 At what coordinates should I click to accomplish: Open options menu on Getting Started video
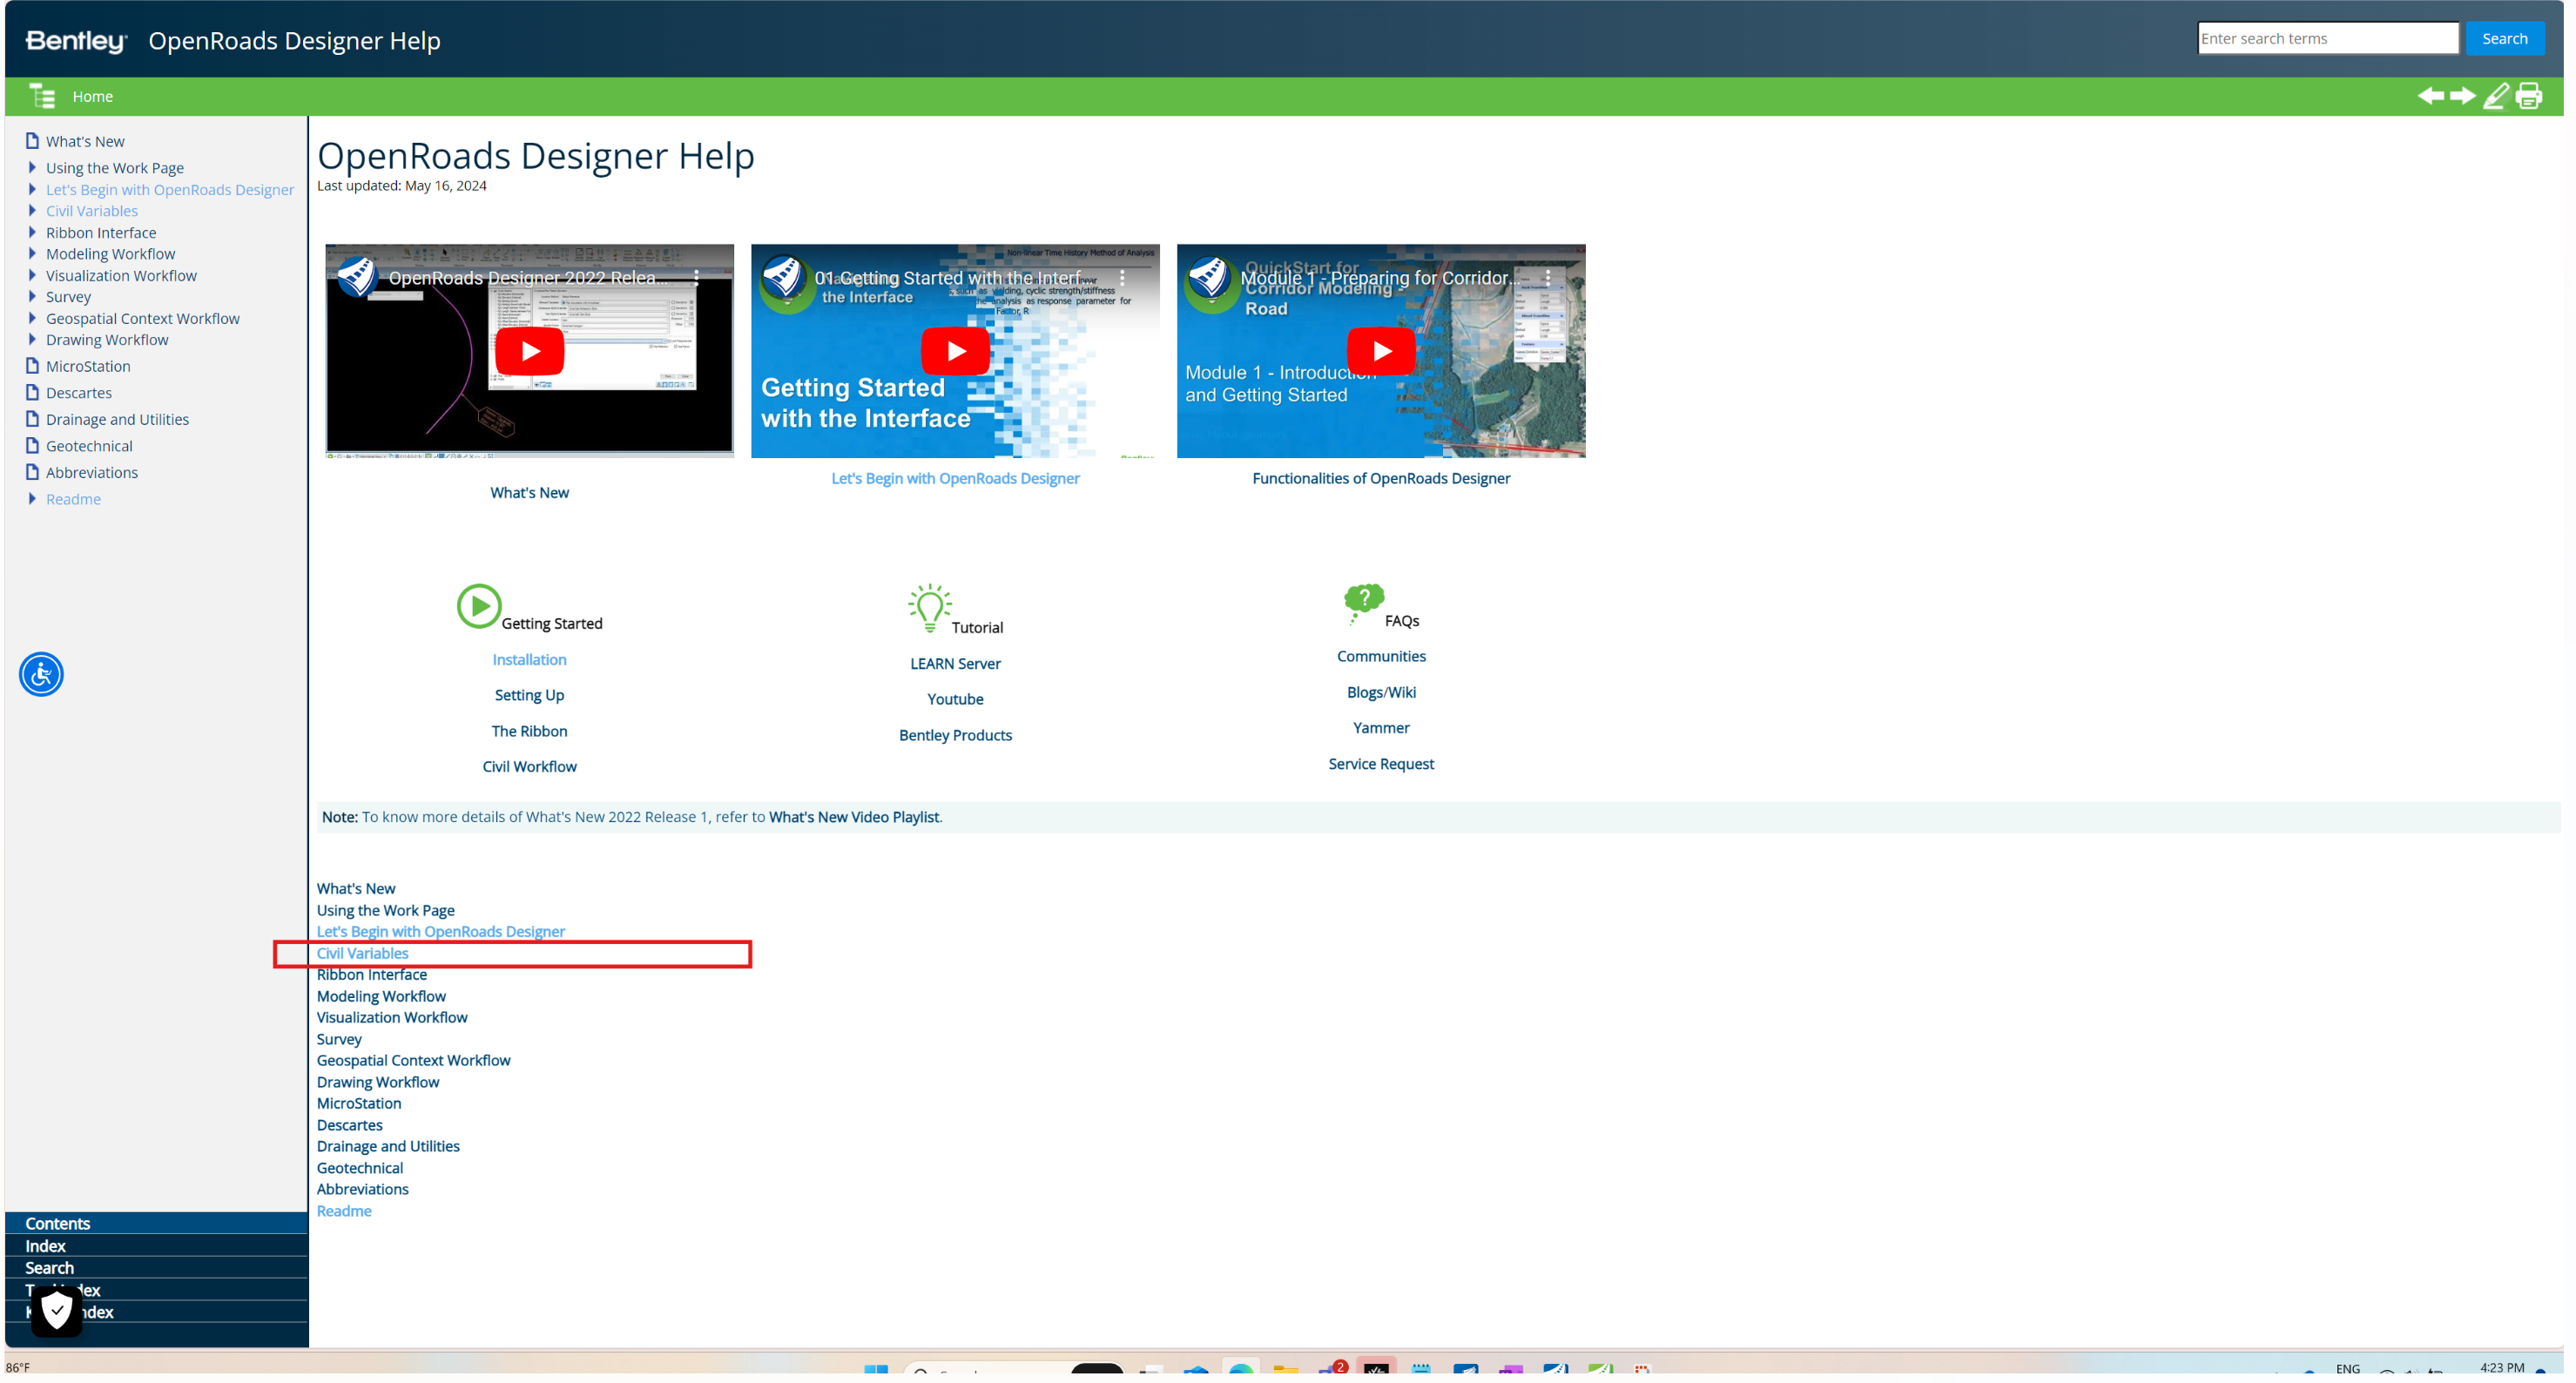click(x=1122, y=278)
